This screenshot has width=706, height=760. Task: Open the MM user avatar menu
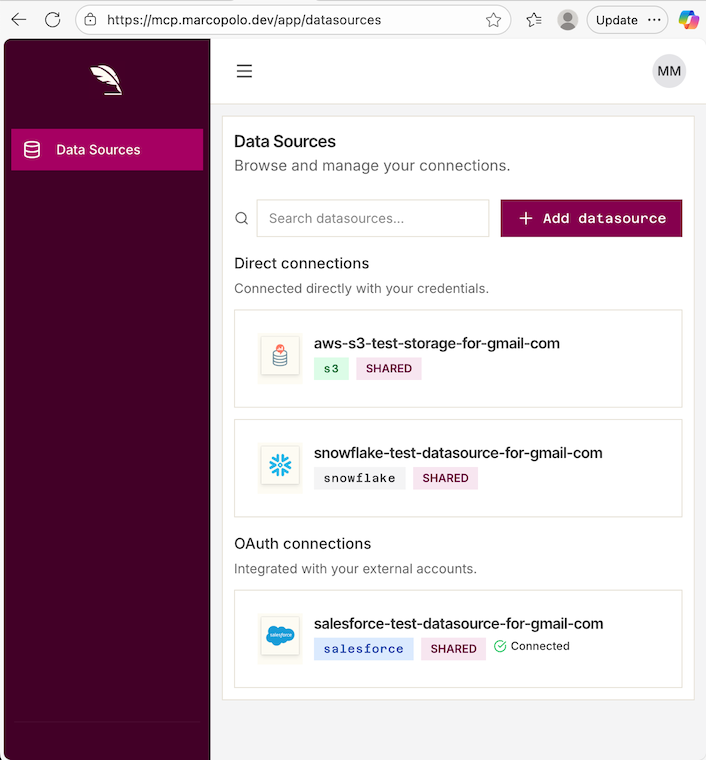point(669,71)
